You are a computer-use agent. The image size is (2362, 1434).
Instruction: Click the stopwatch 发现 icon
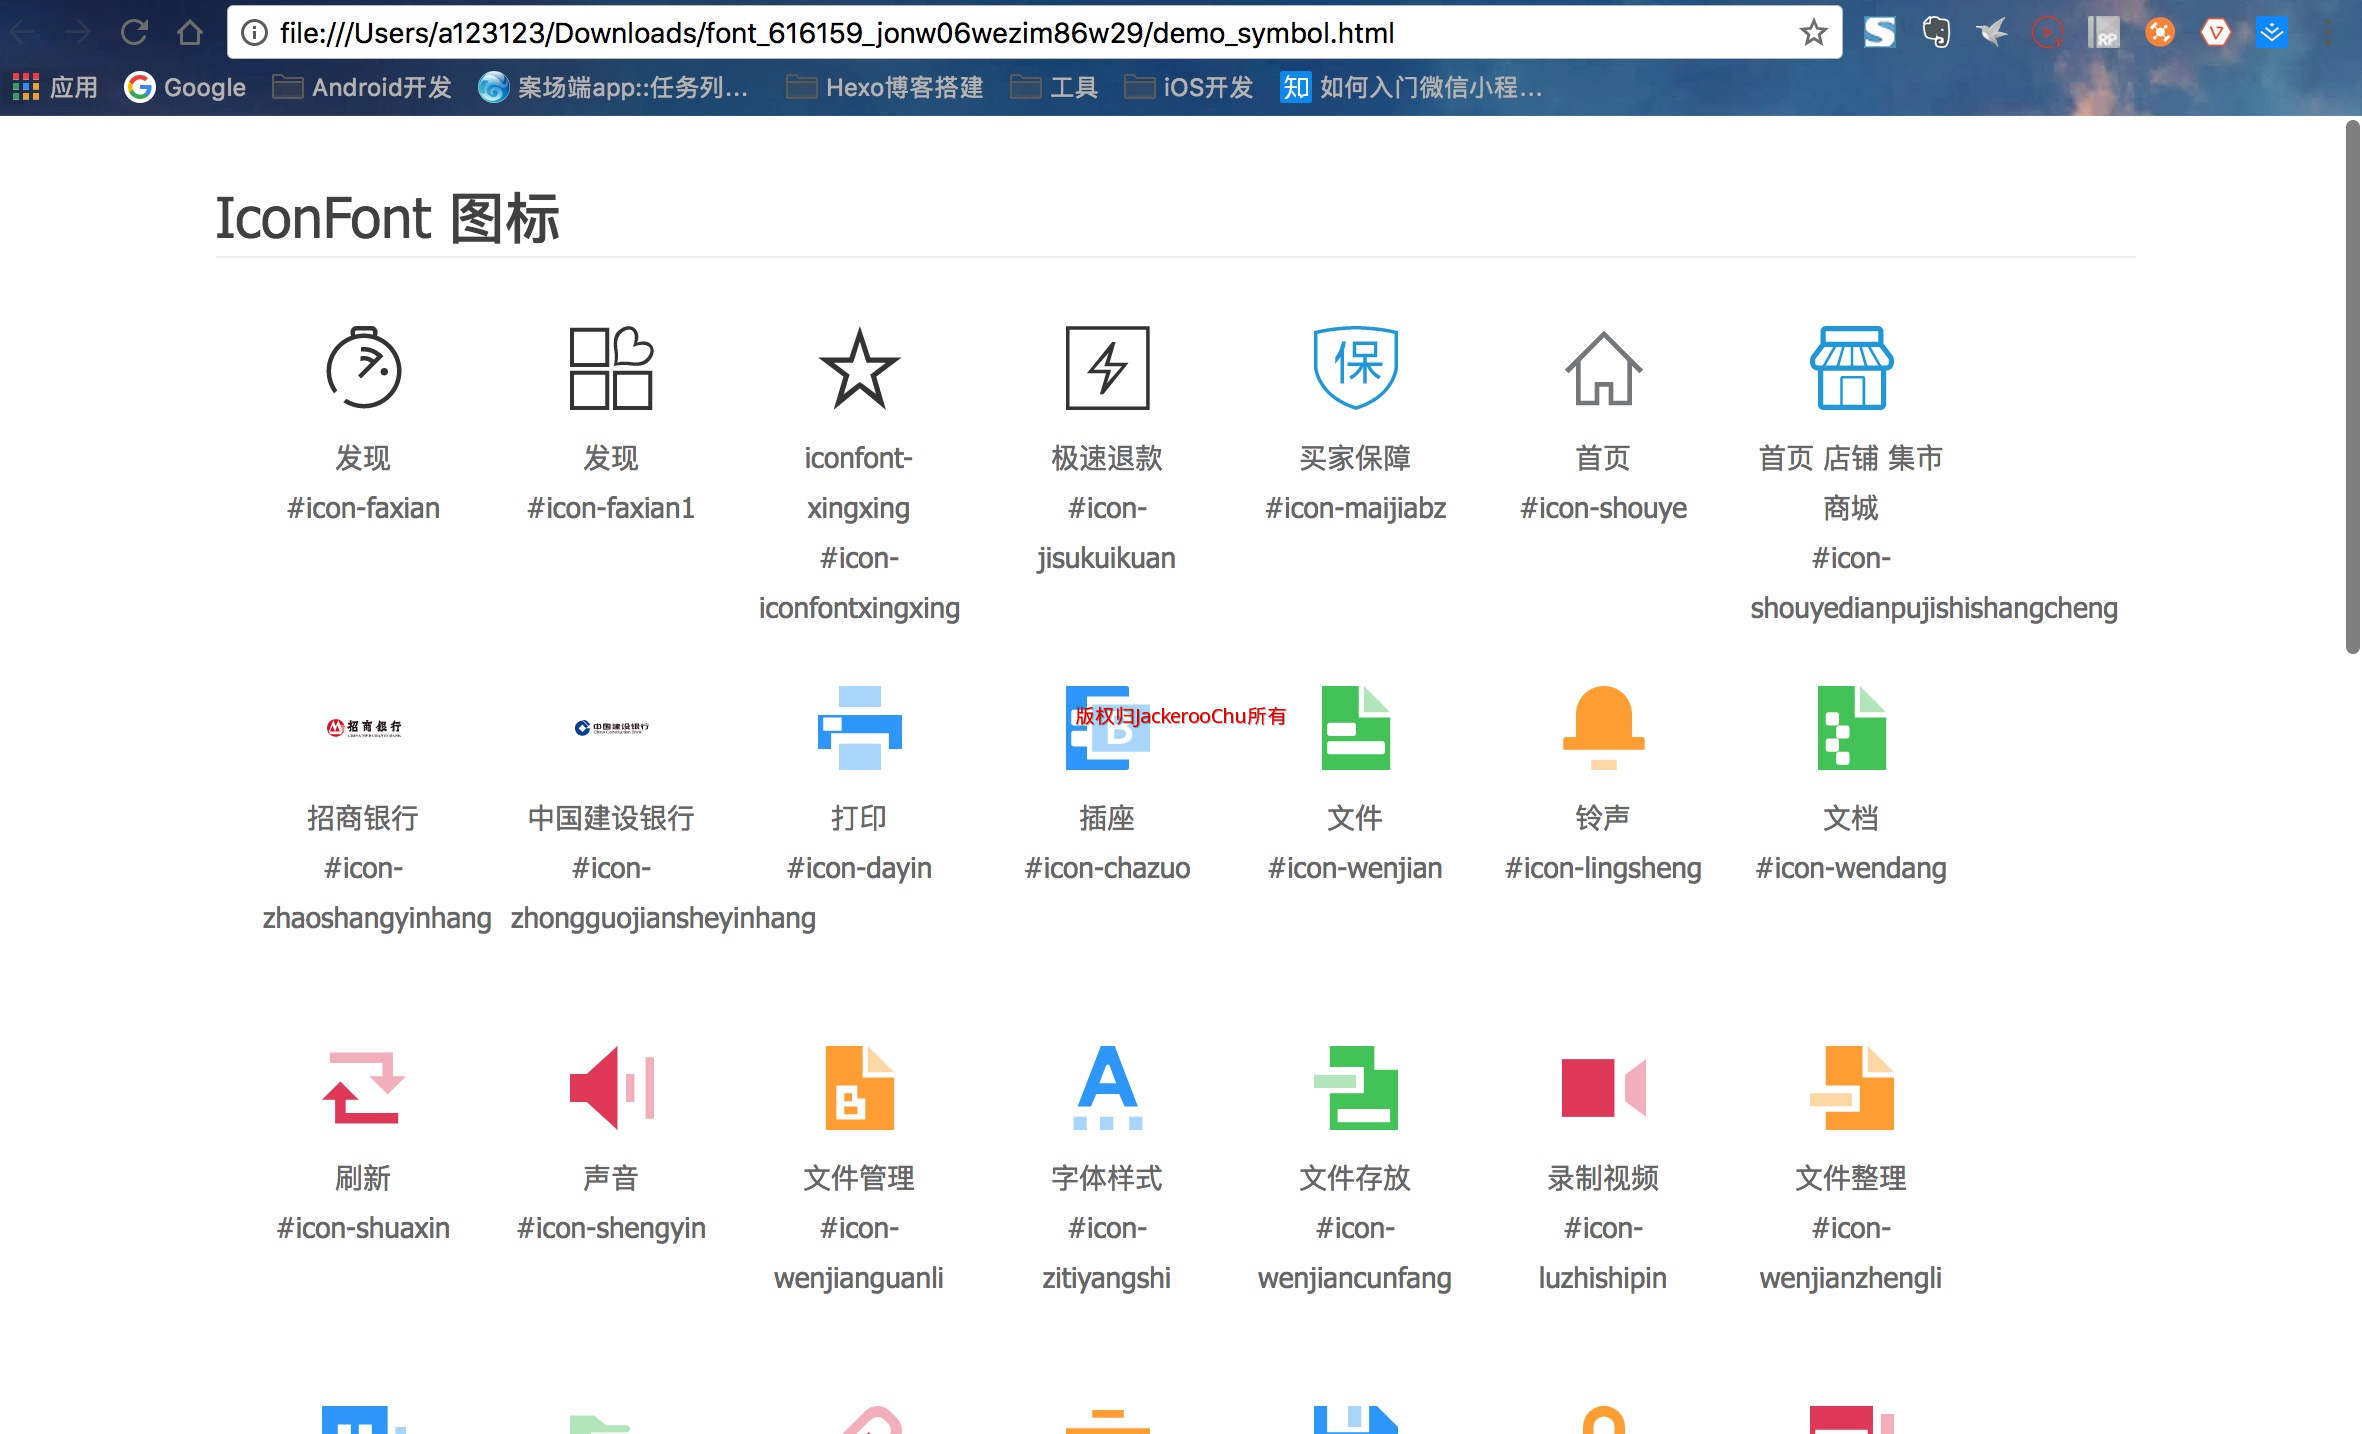tap(363, 368)
